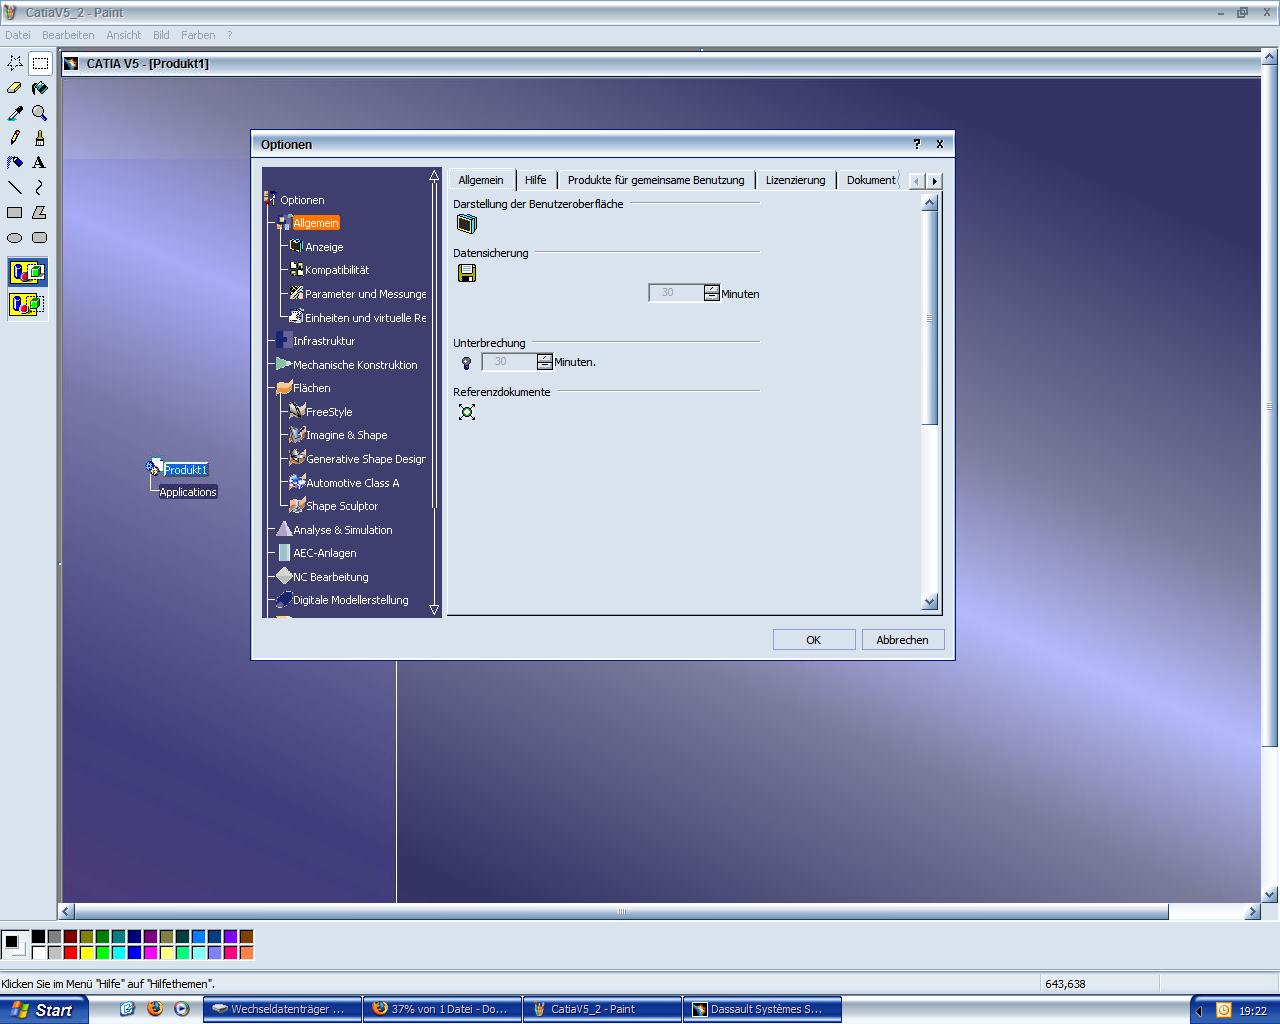Select Parameter und Messungen tree entry
The image size is (1280, 1024).
(366, 294)
